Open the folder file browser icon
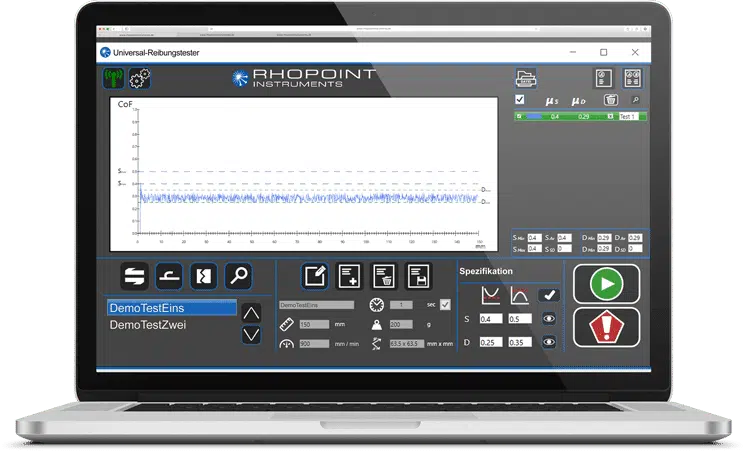Image resolution: width=745 pixels, height=451 pixels. point(526,79)
